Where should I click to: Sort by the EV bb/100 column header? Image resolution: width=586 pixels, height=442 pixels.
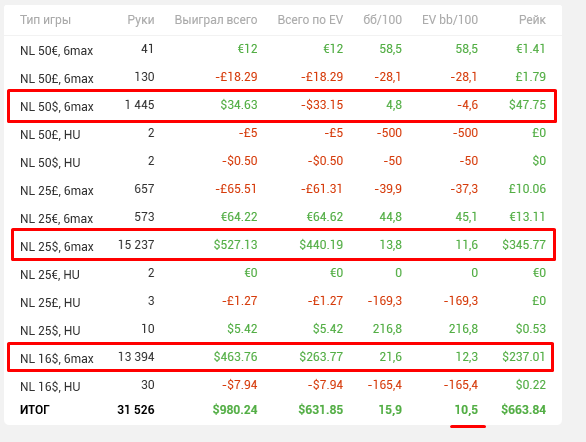(x=450, y=20)
